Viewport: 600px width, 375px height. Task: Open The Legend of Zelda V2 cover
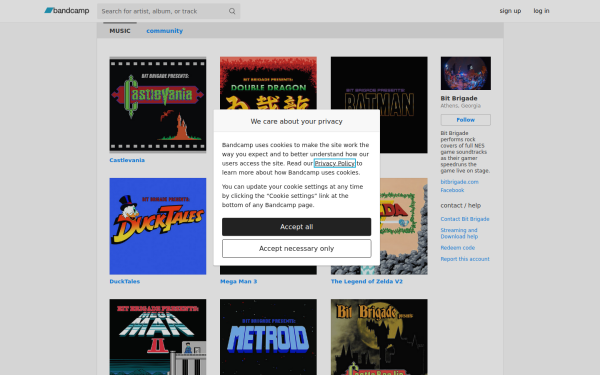click(x=404, y=226)
